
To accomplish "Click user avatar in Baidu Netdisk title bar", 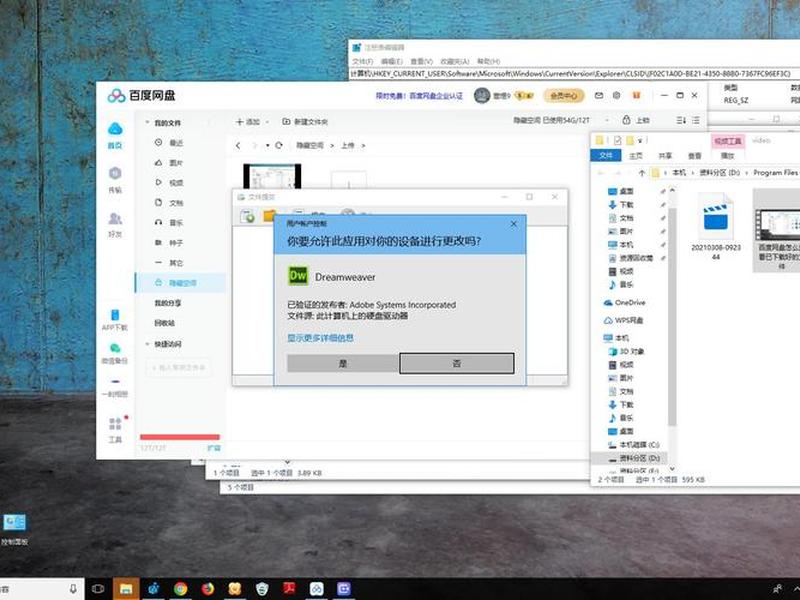I will (x=482, y=95).
